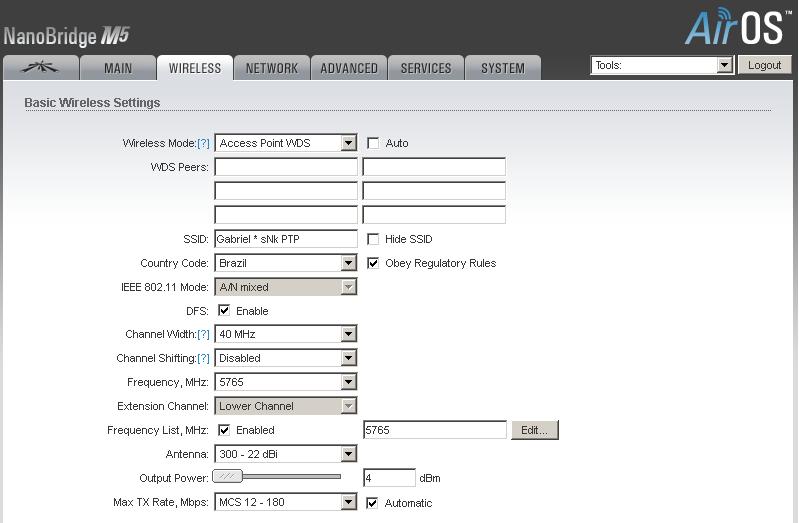Image resolution: width=799 pixels, height=523 pixels.
Task: Click the Logout button
Action: pyautogui.click(x=764, y=65)
